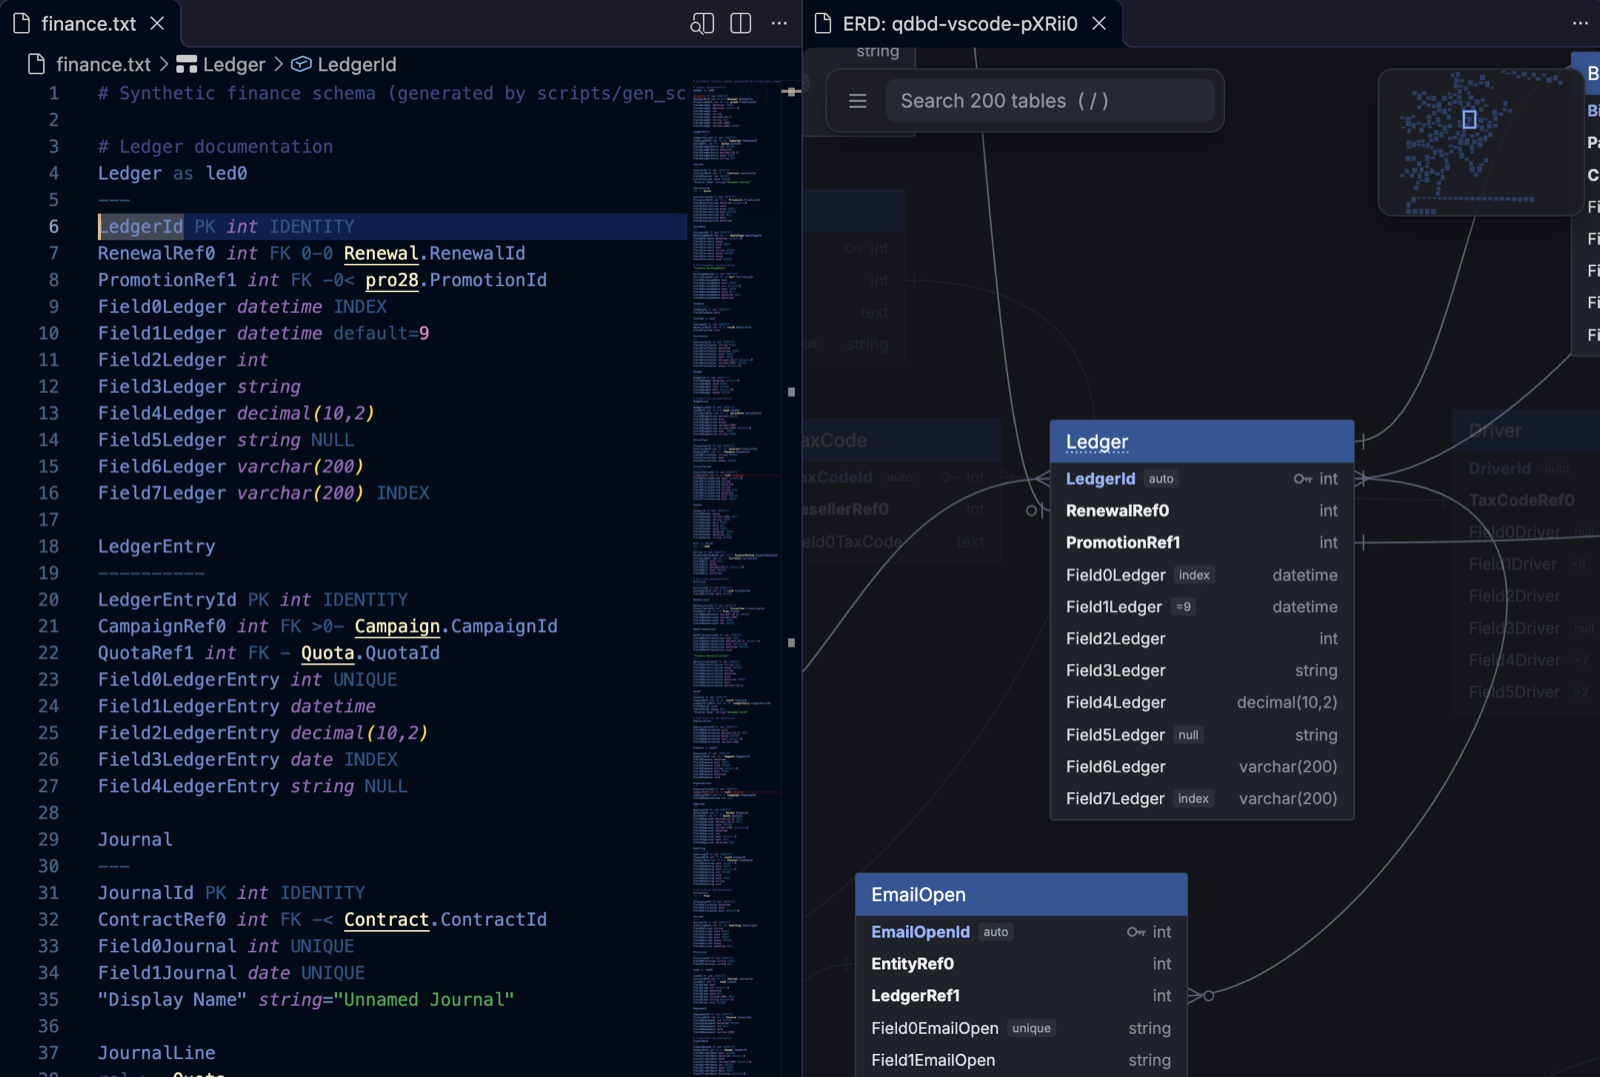
Task: Follow the pro28 reference link on line 8
Action: (x=392, y=280)
